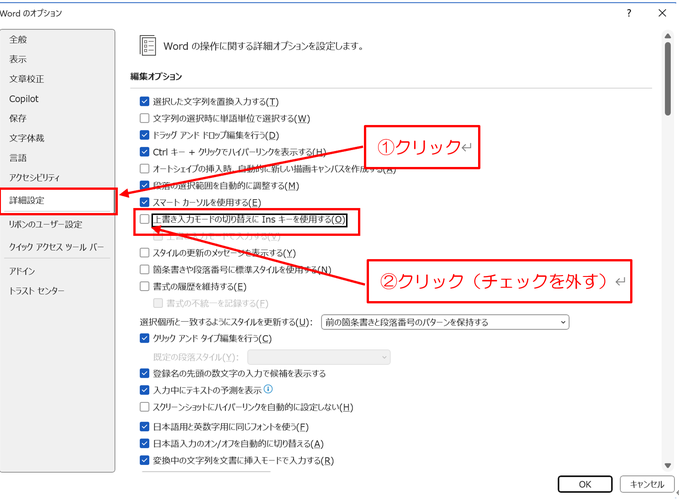
Task: Click the vertical scrollbar thumb
Action: tap(668, 79)
